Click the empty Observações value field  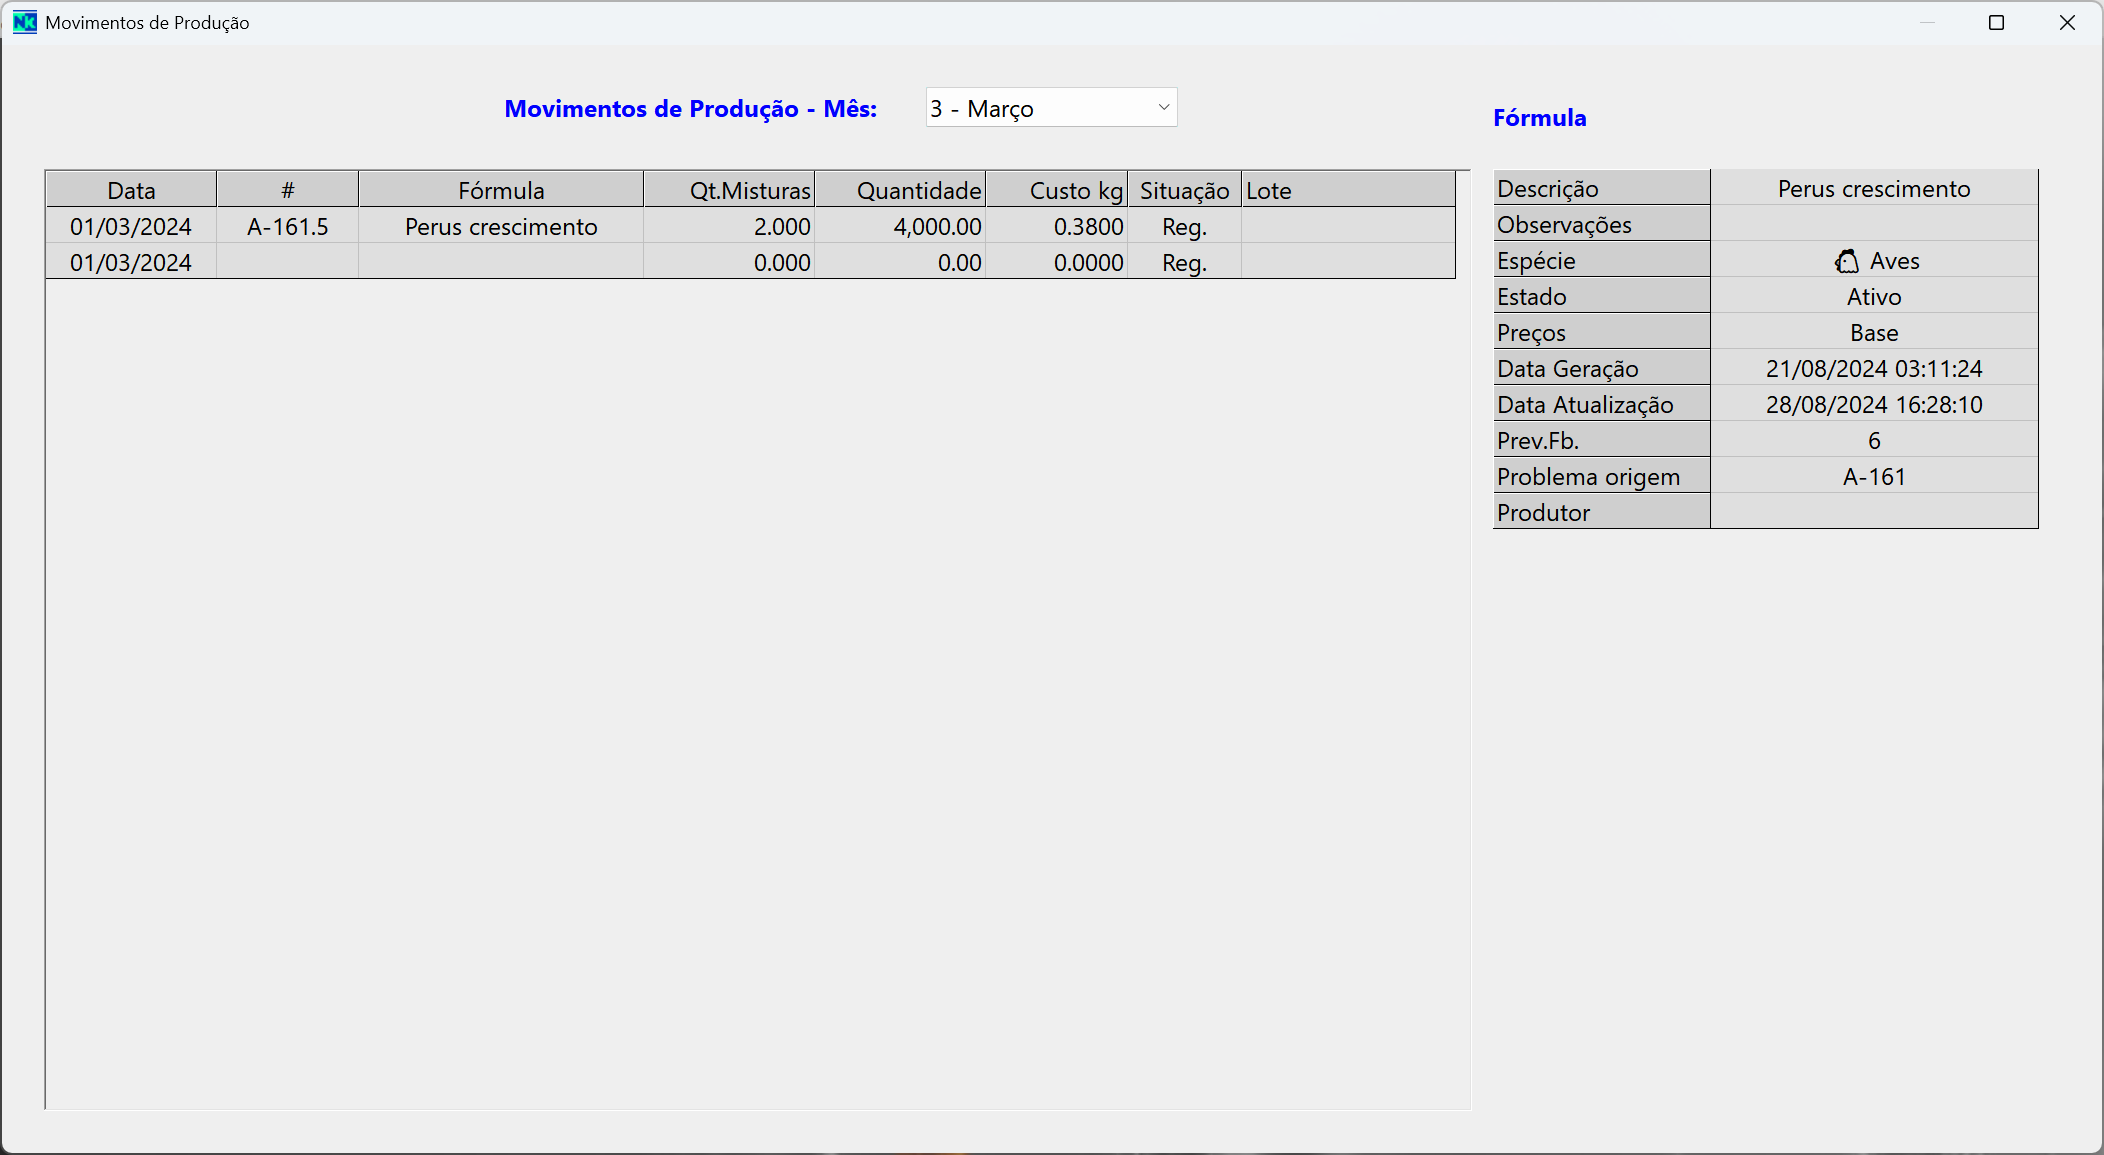coord(1873,225)
